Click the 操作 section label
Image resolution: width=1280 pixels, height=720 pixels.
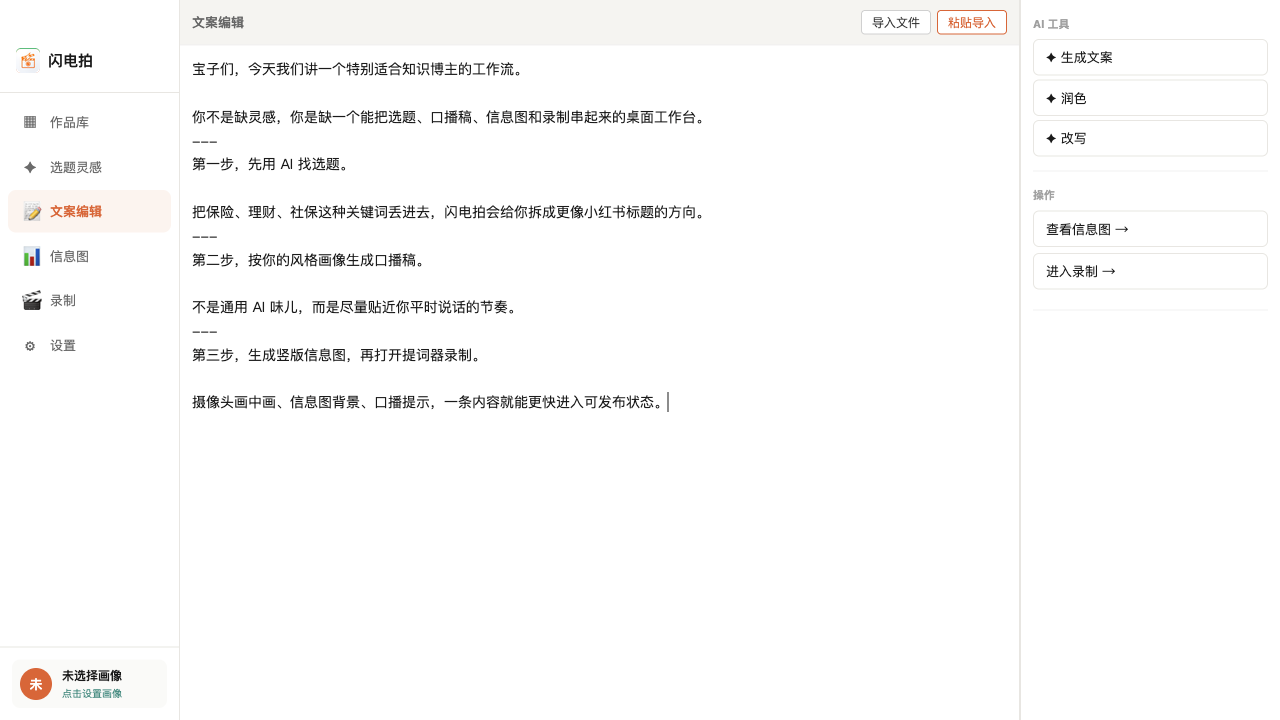point(1044,195)
